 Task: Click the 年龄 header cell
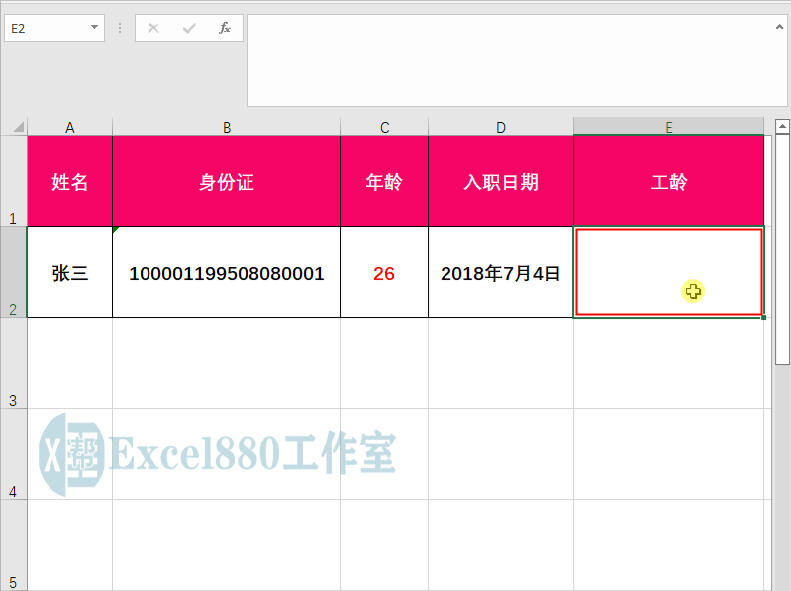click(x=384, y=181)
